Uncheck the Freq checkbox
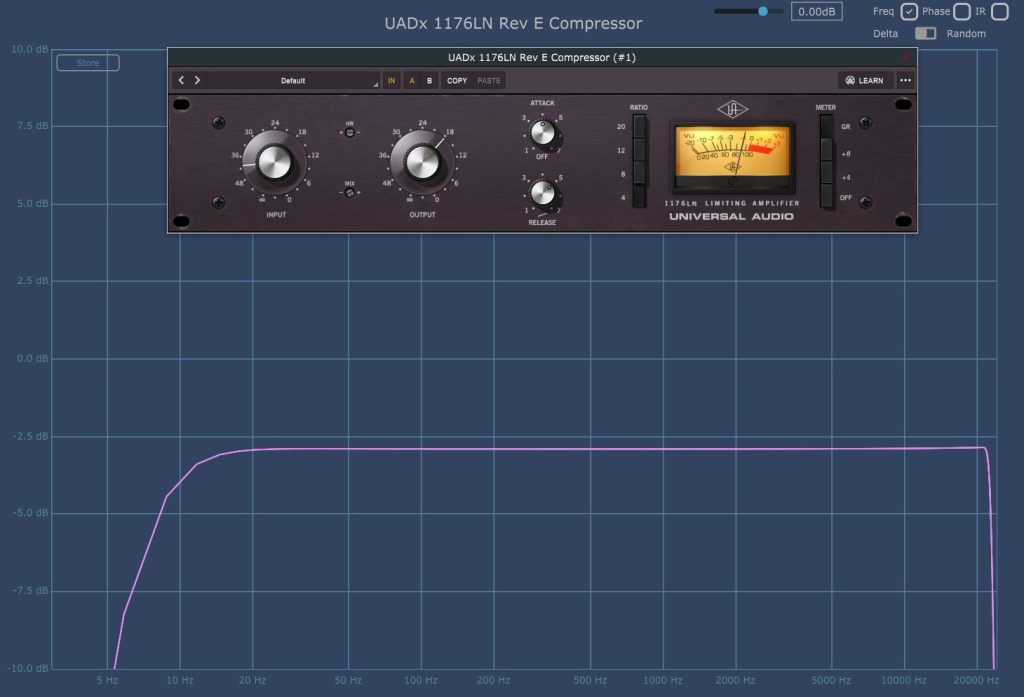 point(908,12)
